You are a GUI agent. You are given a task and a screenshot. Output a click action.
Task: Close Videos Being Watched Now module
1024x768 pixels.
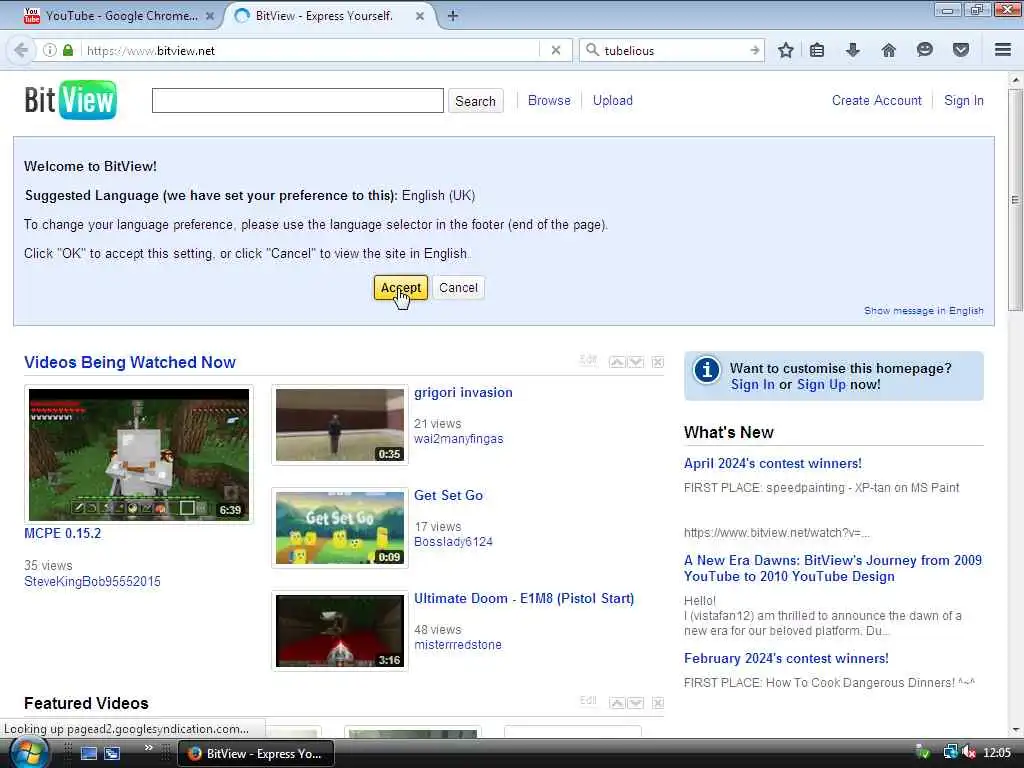(658, 362)
